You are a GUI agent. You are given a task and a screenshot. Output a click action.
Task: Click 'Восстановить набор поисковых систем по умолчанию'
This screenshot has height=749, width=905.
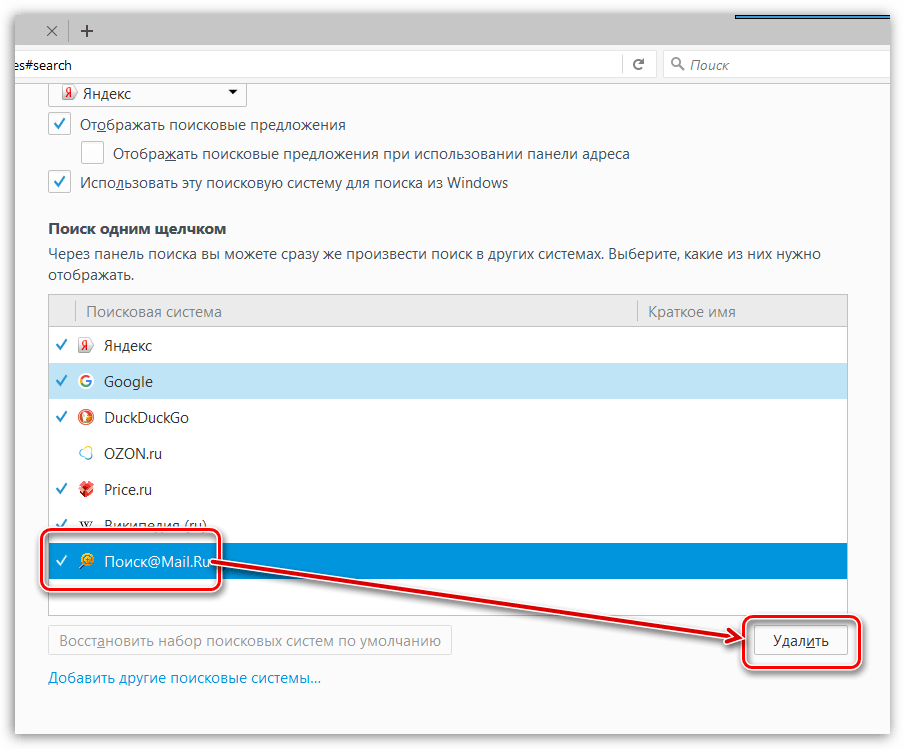point(250,641)
